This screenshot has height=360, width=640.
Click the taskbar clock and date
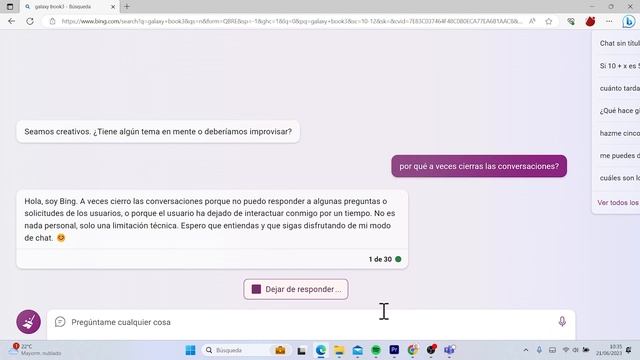click(x=609, y=350)
